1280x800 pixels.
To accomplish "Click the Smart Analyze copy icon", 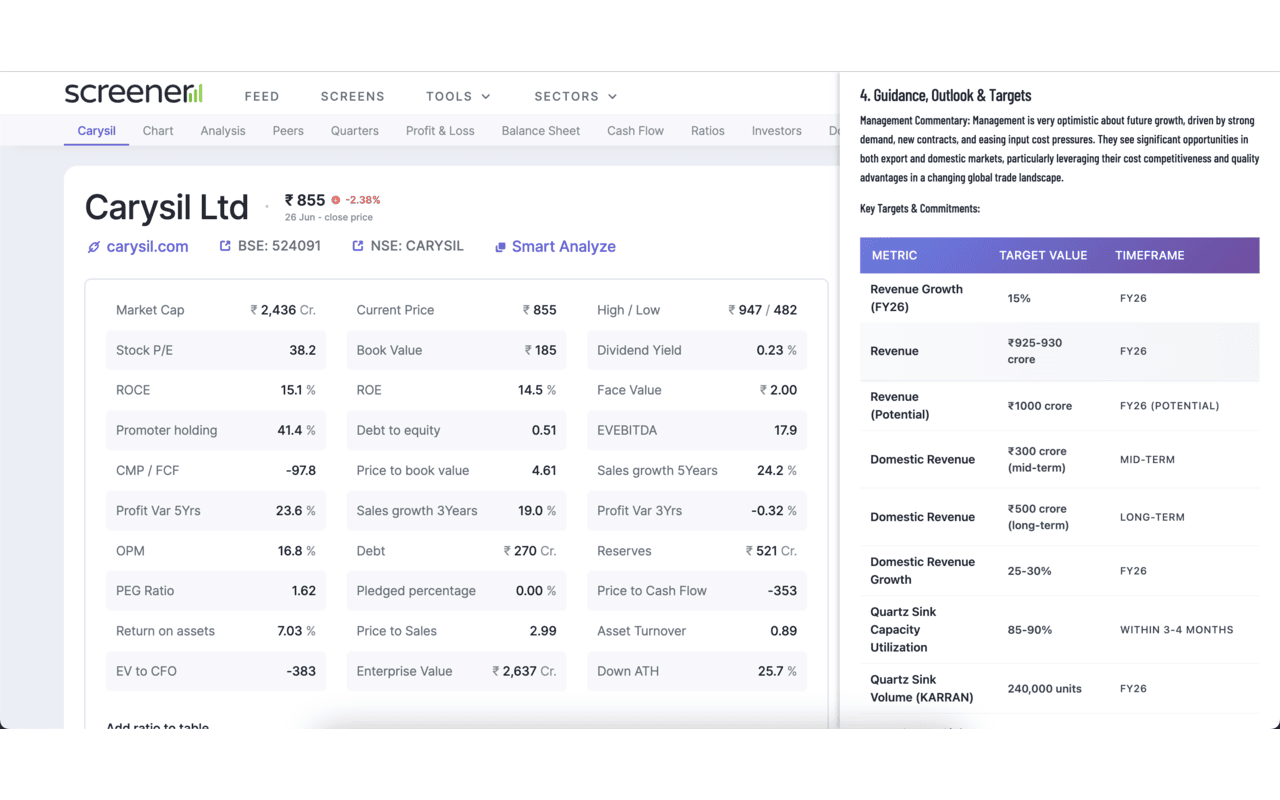I will coord(500,247).
